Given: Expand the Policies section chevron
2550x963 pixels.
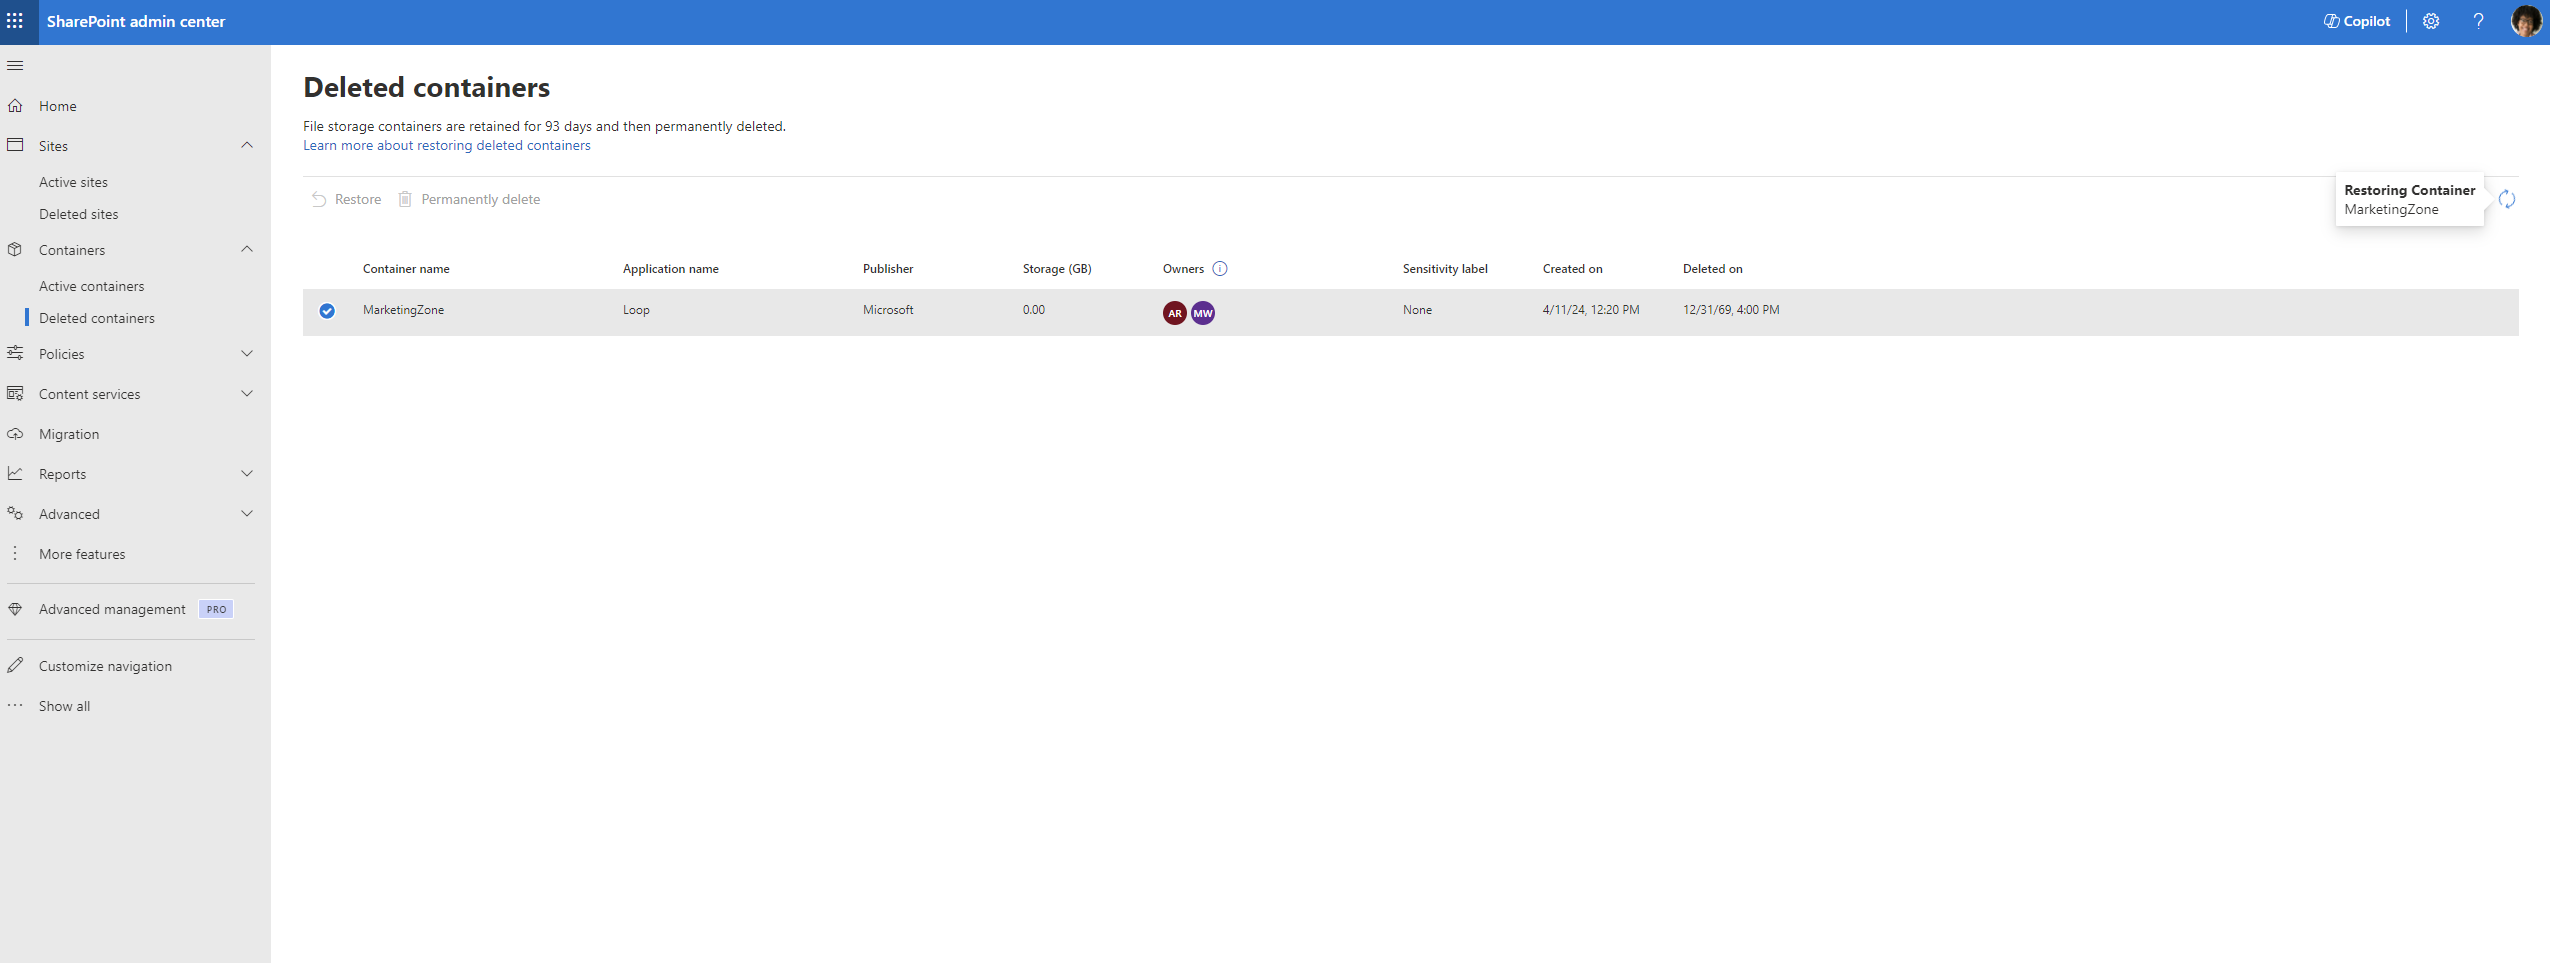Looking at the screenshot, I should [247, 353].
